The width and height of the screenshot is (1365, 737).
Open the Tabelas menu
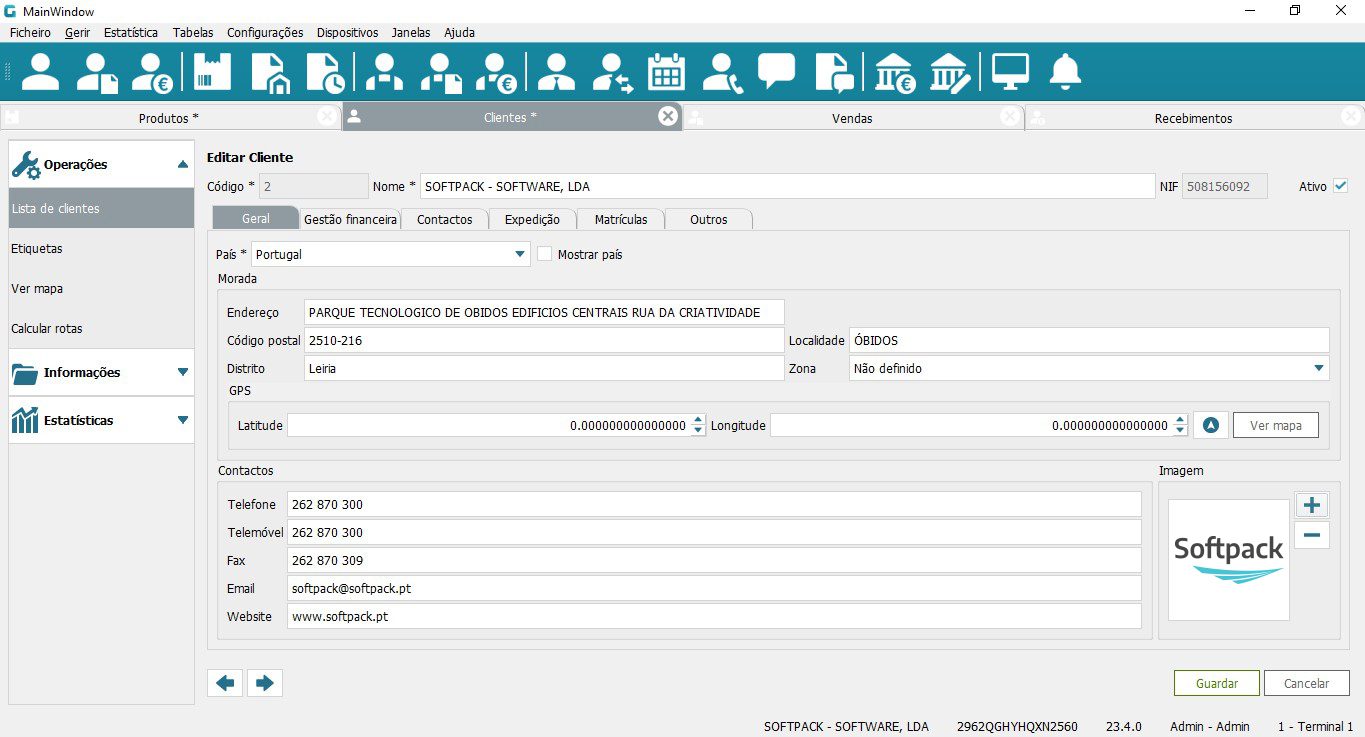tap(193, 32)
